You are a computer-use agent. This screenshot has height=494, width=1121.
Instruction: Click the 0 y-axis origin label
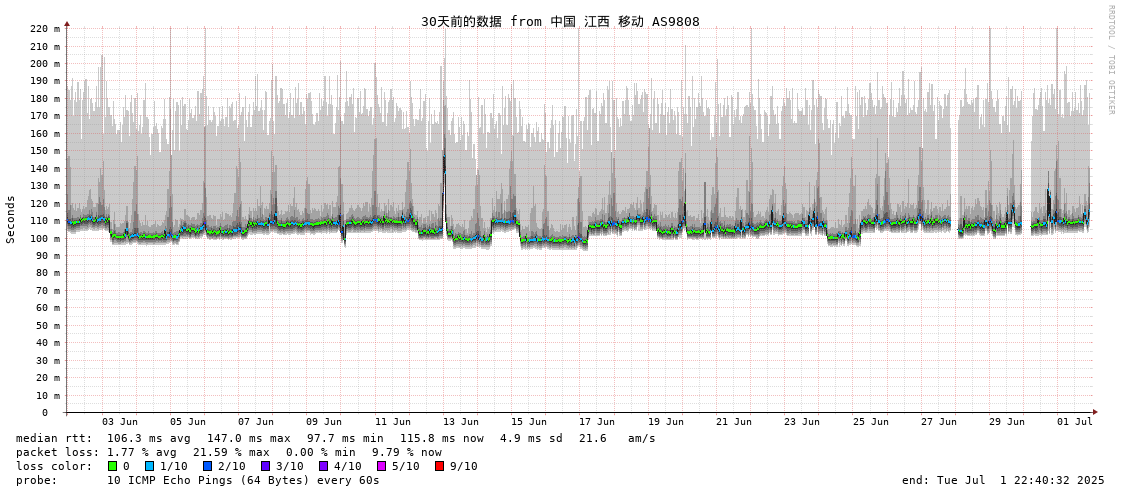pos(44,413)
